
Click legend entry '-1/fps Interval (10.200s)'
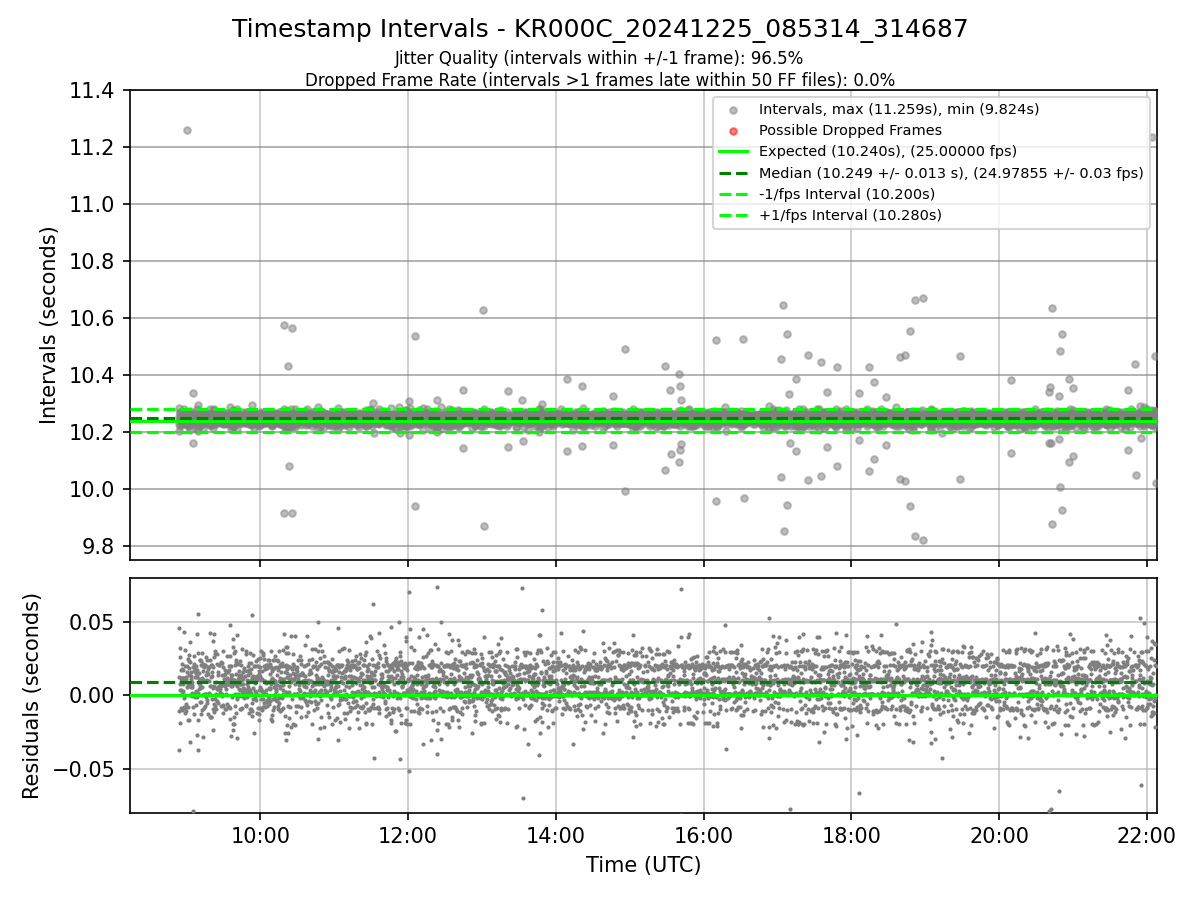(847, 194)
